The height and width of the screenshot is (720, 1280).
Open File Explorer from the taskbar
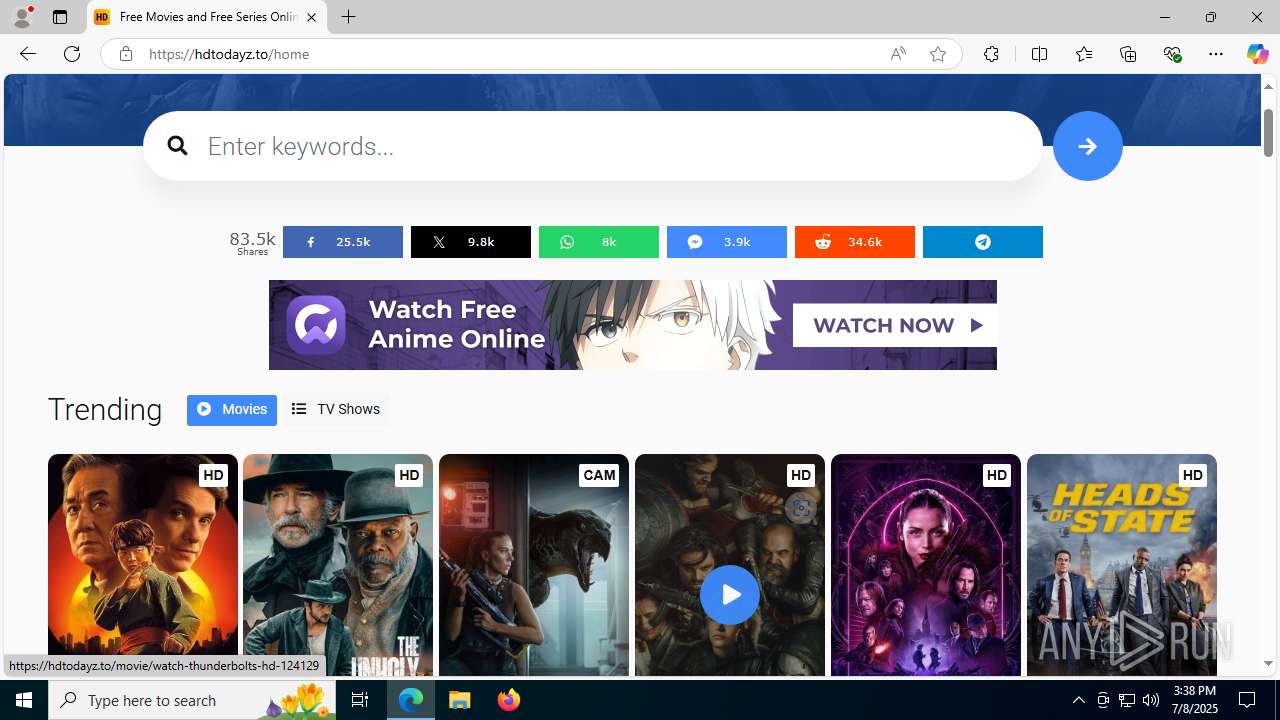point(460,700)
